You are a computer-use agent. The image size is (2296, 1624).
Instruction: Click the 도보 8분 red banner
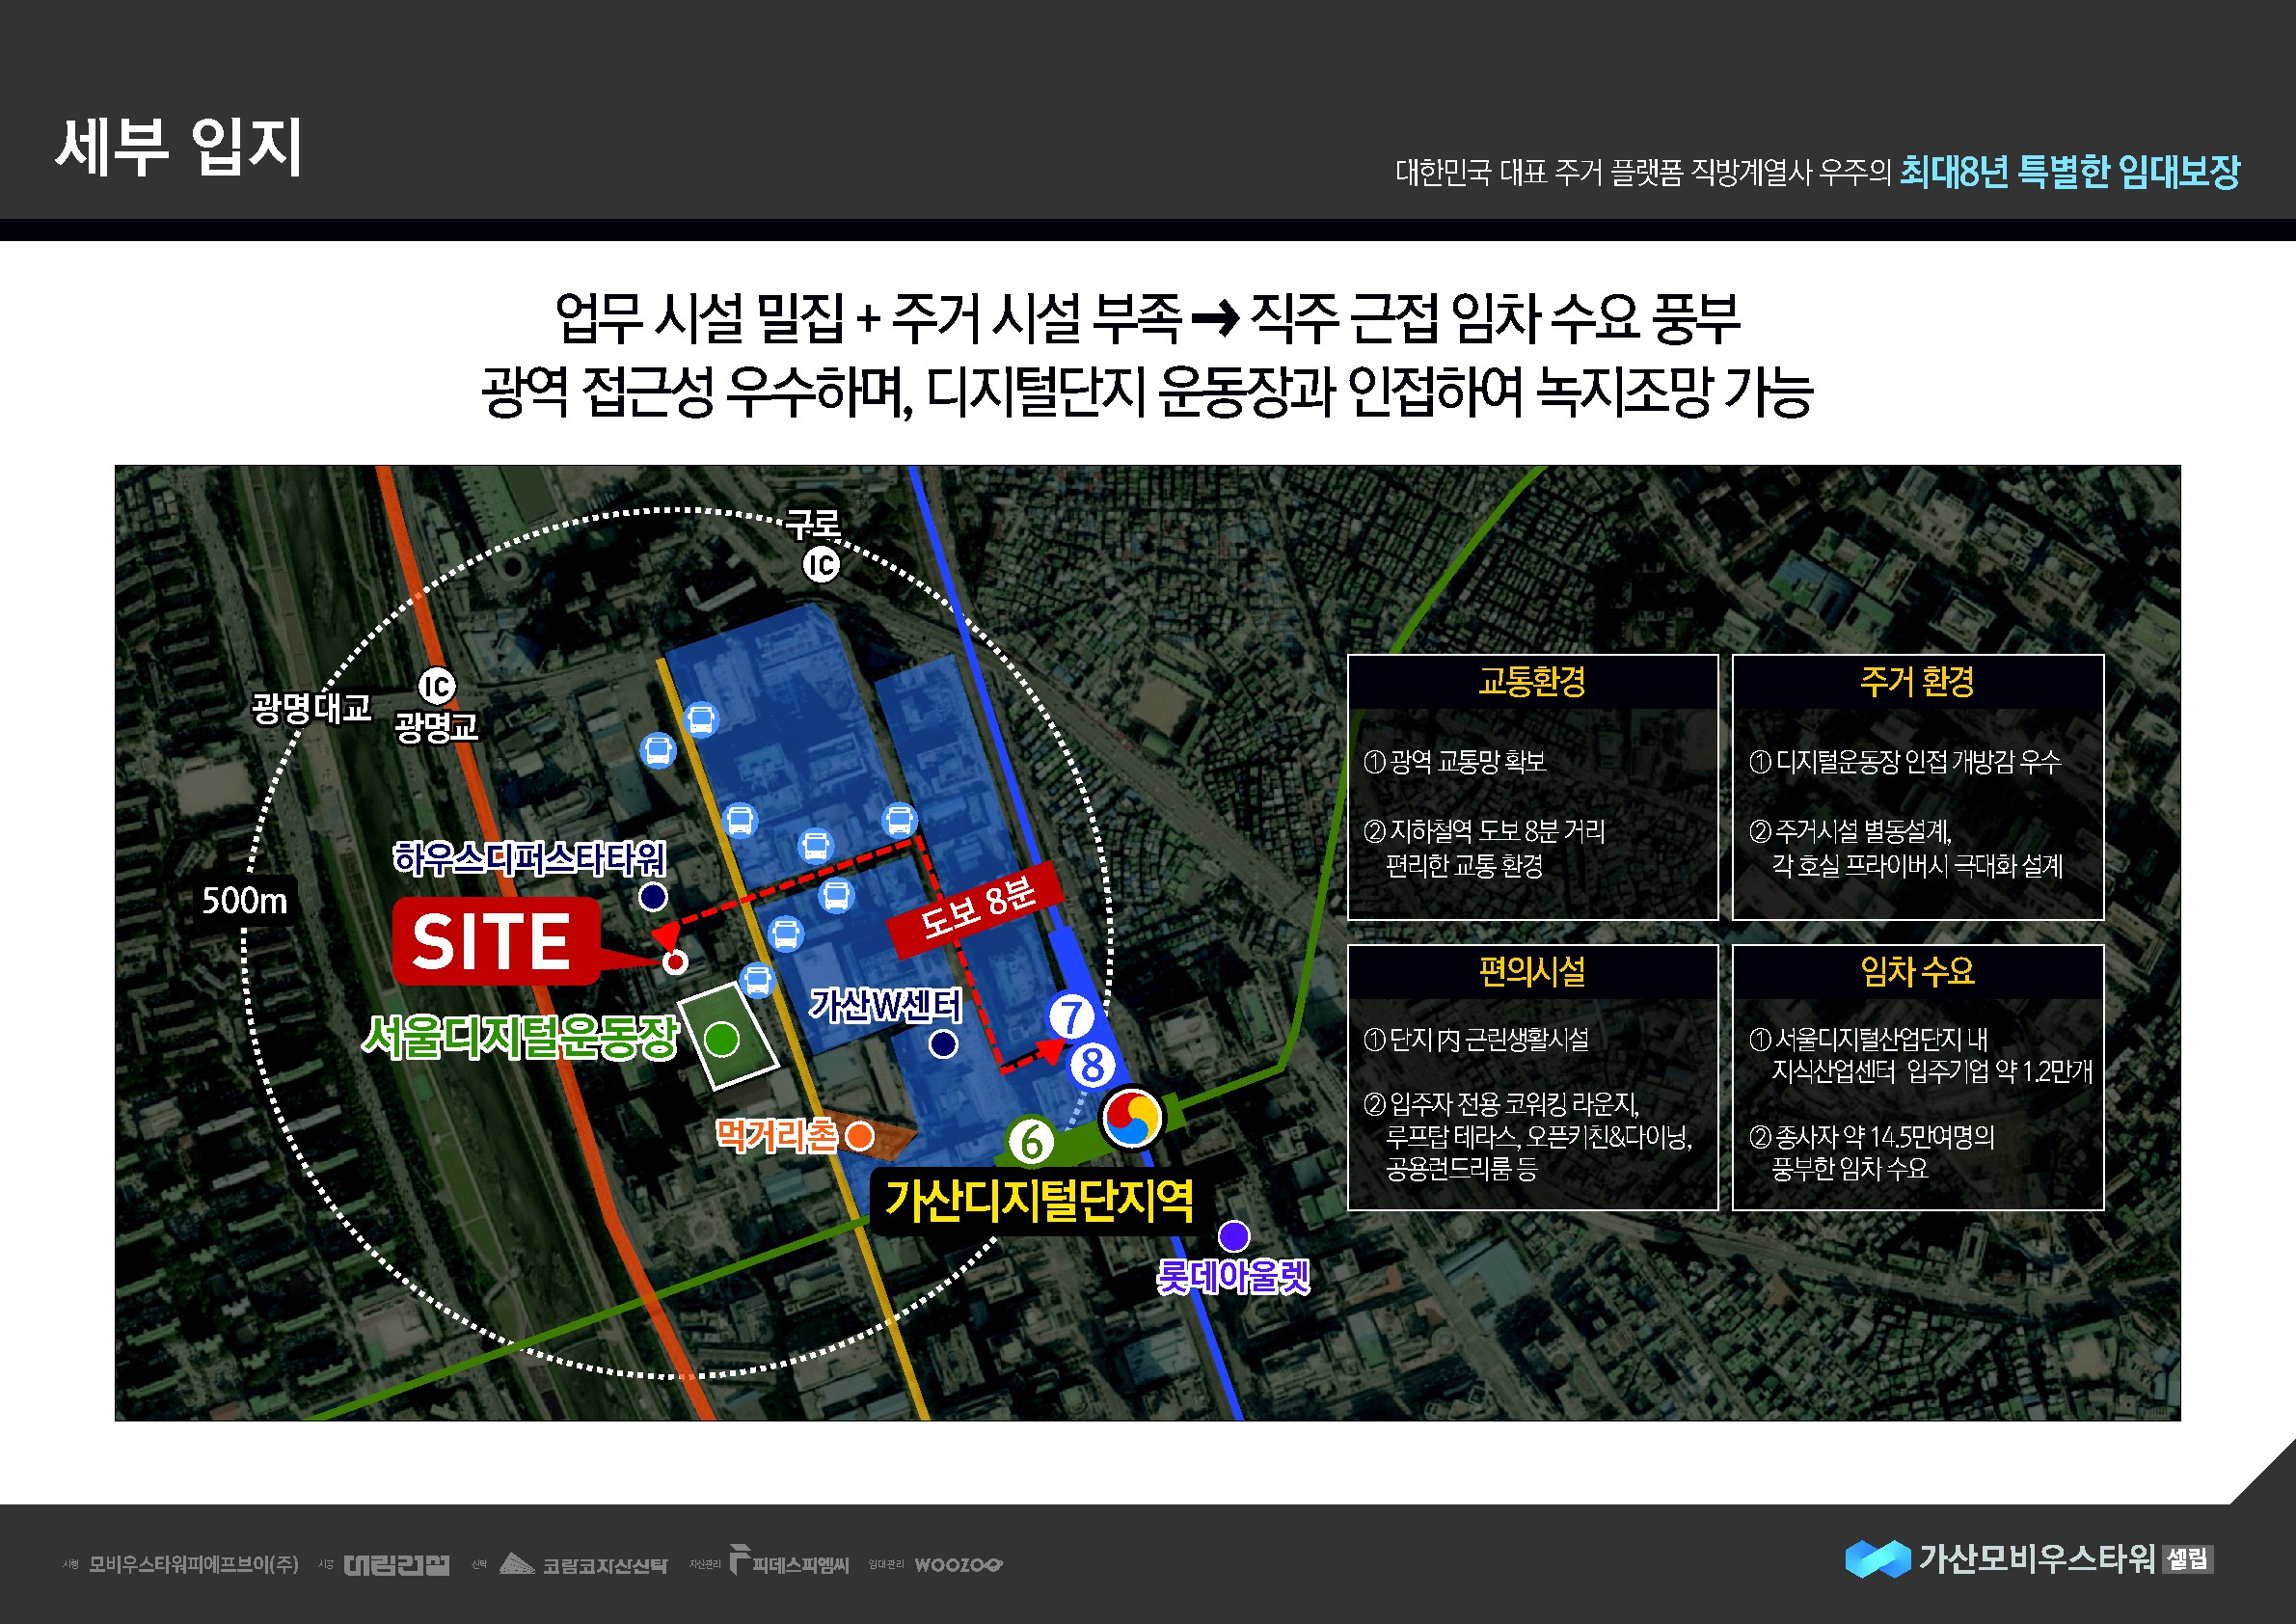pyautogui.click(x=974, y=908)
